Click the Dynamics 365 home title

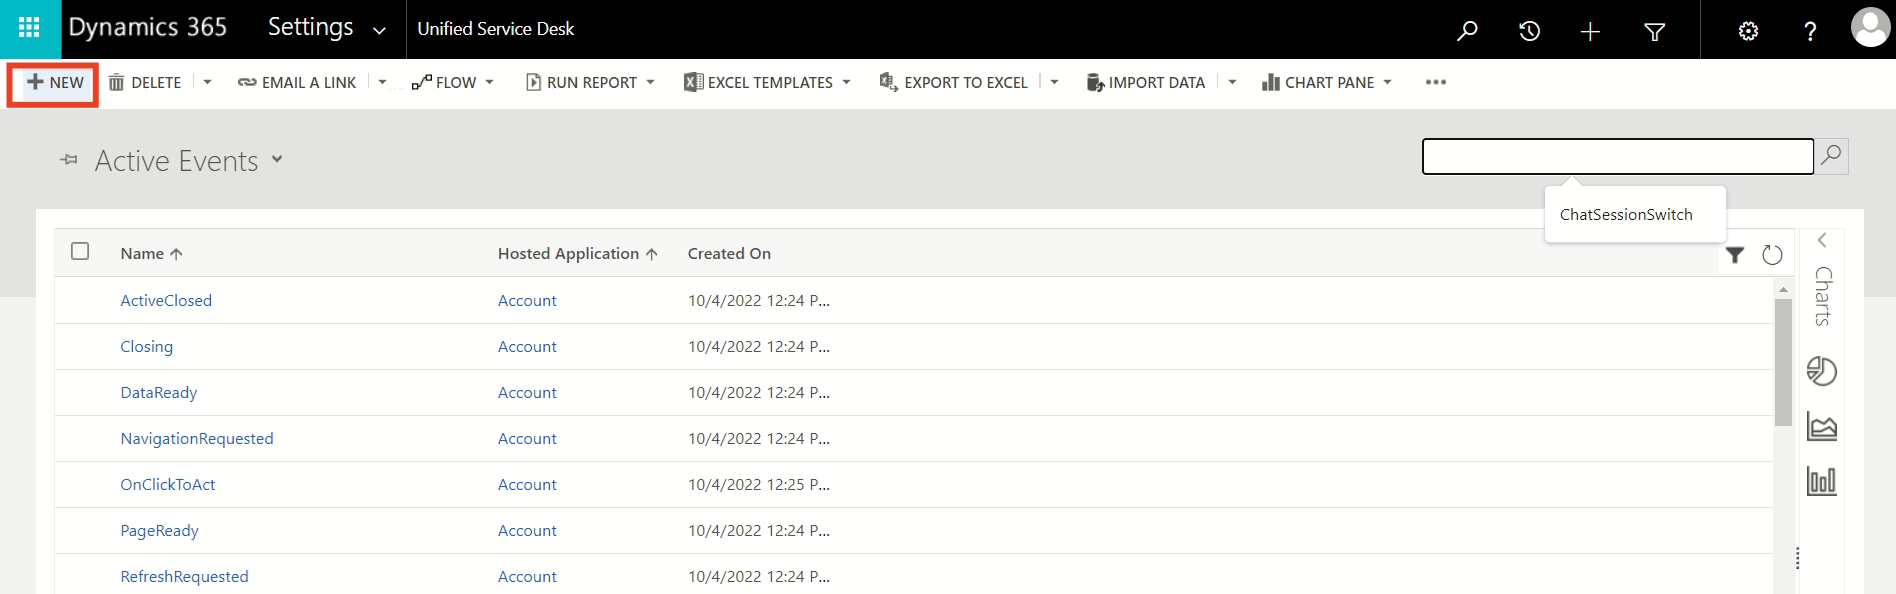click(148, 28)
